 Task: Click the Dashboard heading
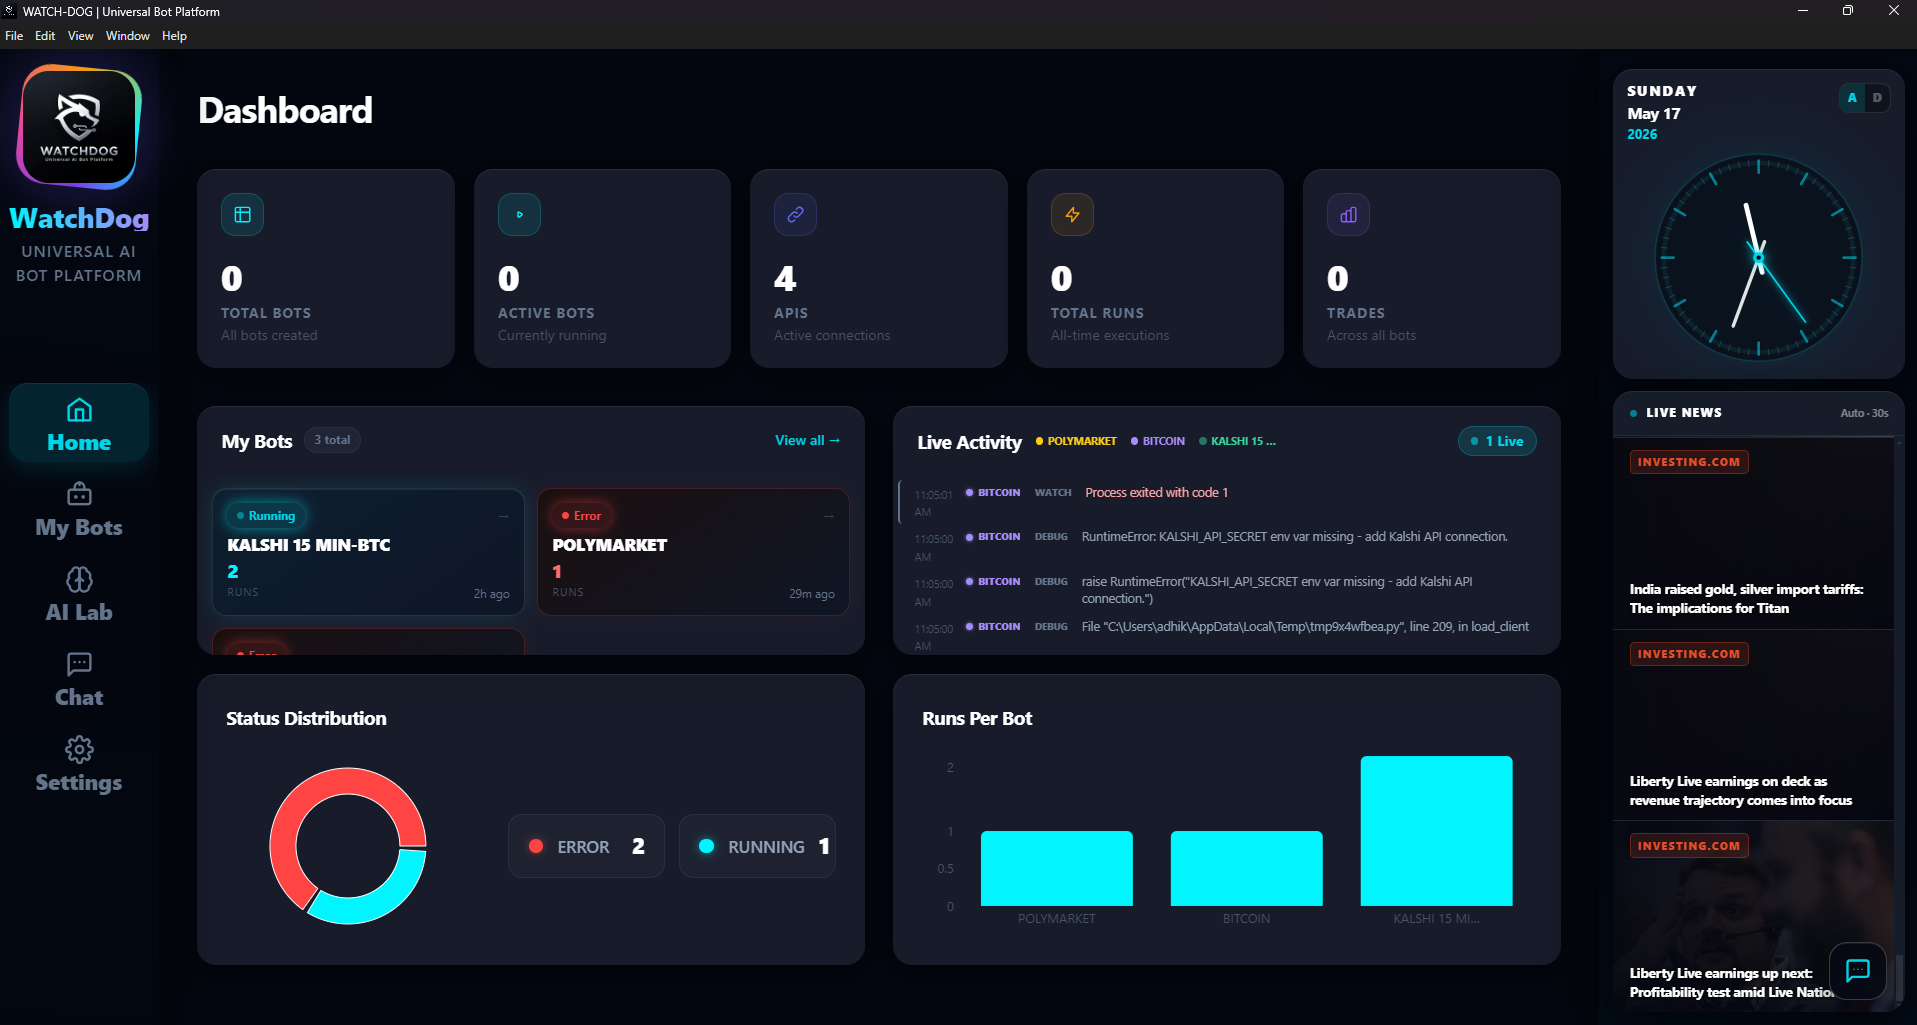pos(285,110)
